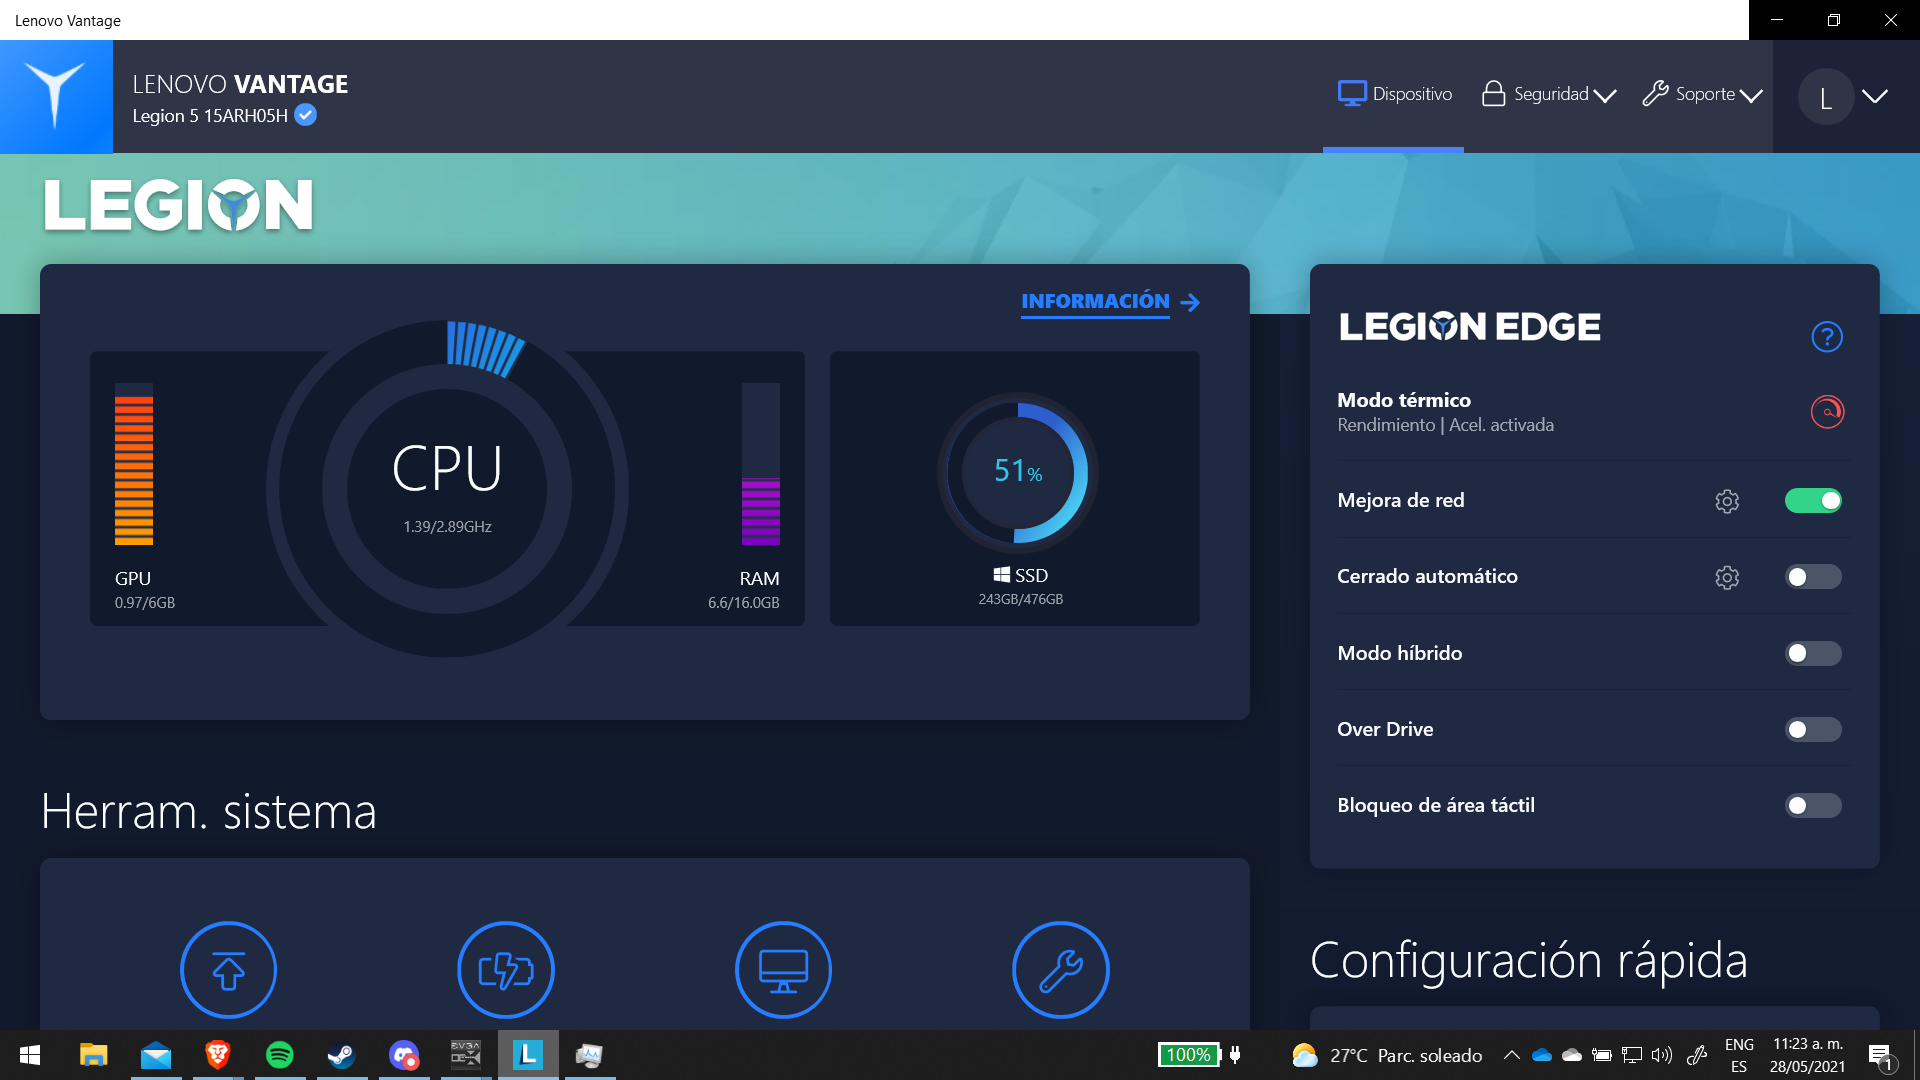This screenshot has height=1080, width=1920.
Task: Turn on the Over Drive switch
Action: [x=1812, y=730]
